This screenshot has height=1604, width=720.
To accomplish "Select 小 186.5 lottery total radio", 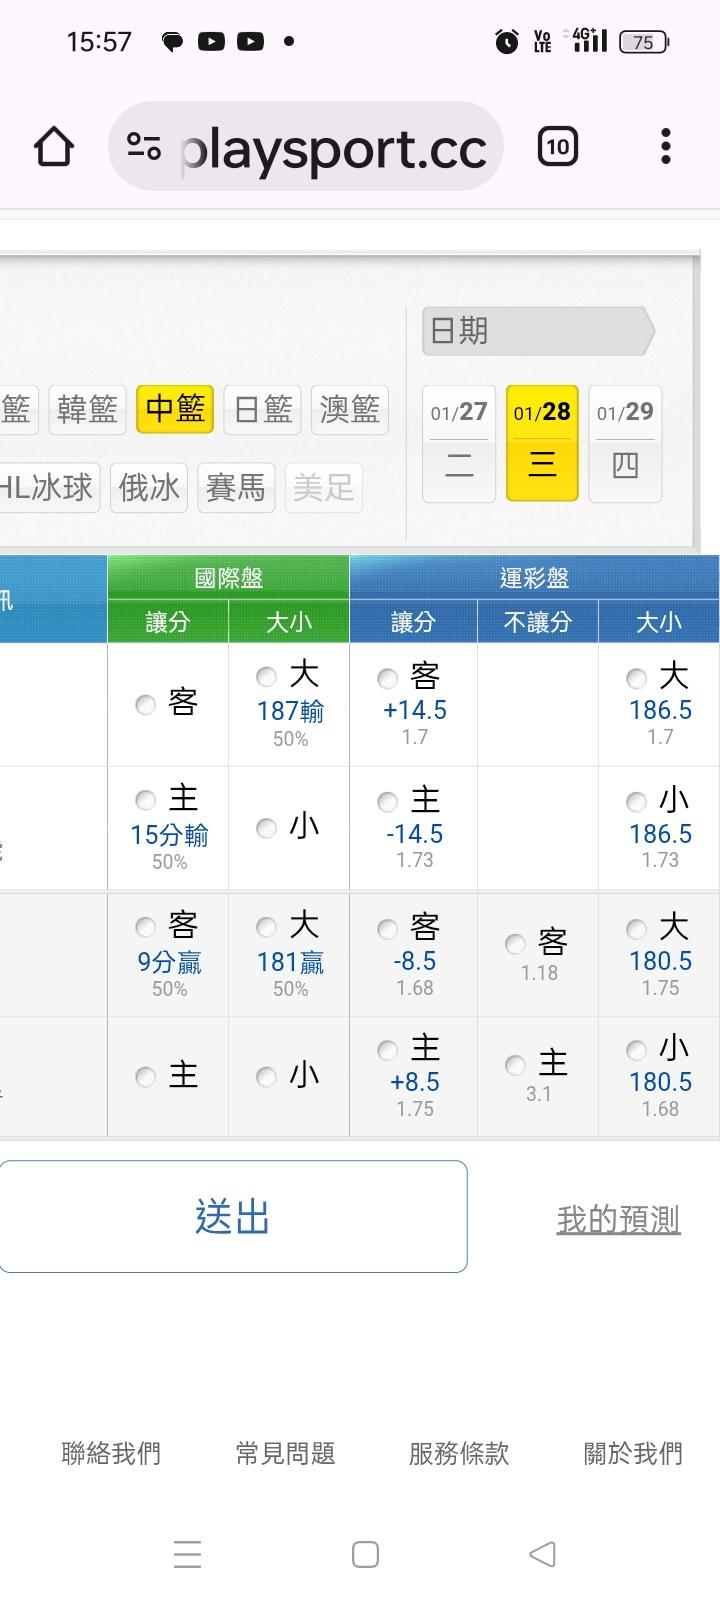I will [637, 802].
